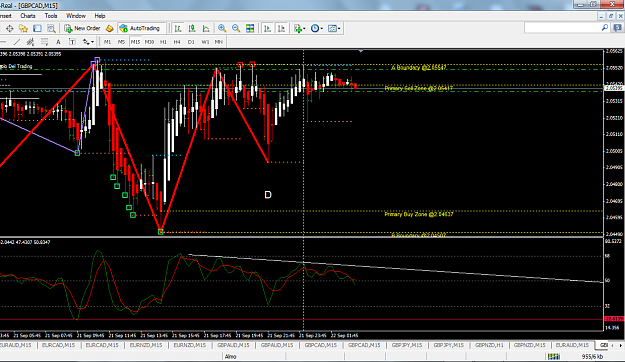The image size is (625, 362).
Task: Open the Tools menu
Action: tap(51, 16)
